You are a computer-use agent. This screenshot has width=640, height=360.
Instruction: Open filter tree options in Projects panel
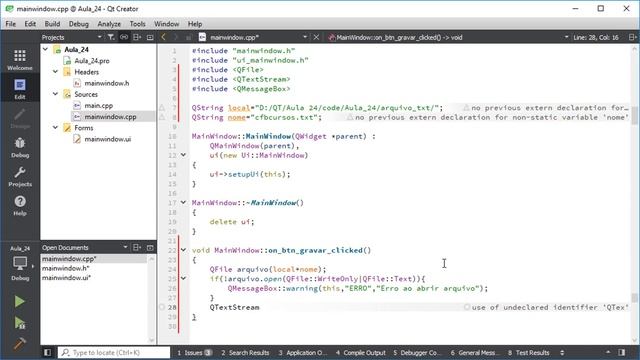point(111,37)
